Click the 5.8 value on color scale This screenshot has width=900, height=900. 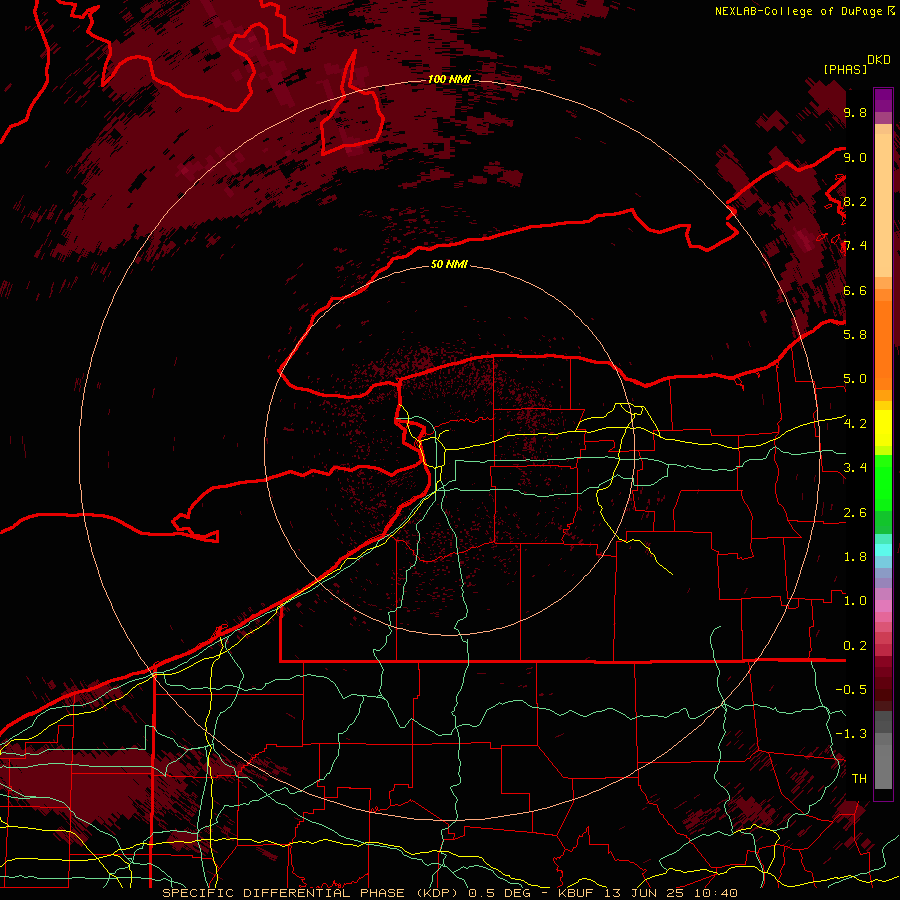855,335
